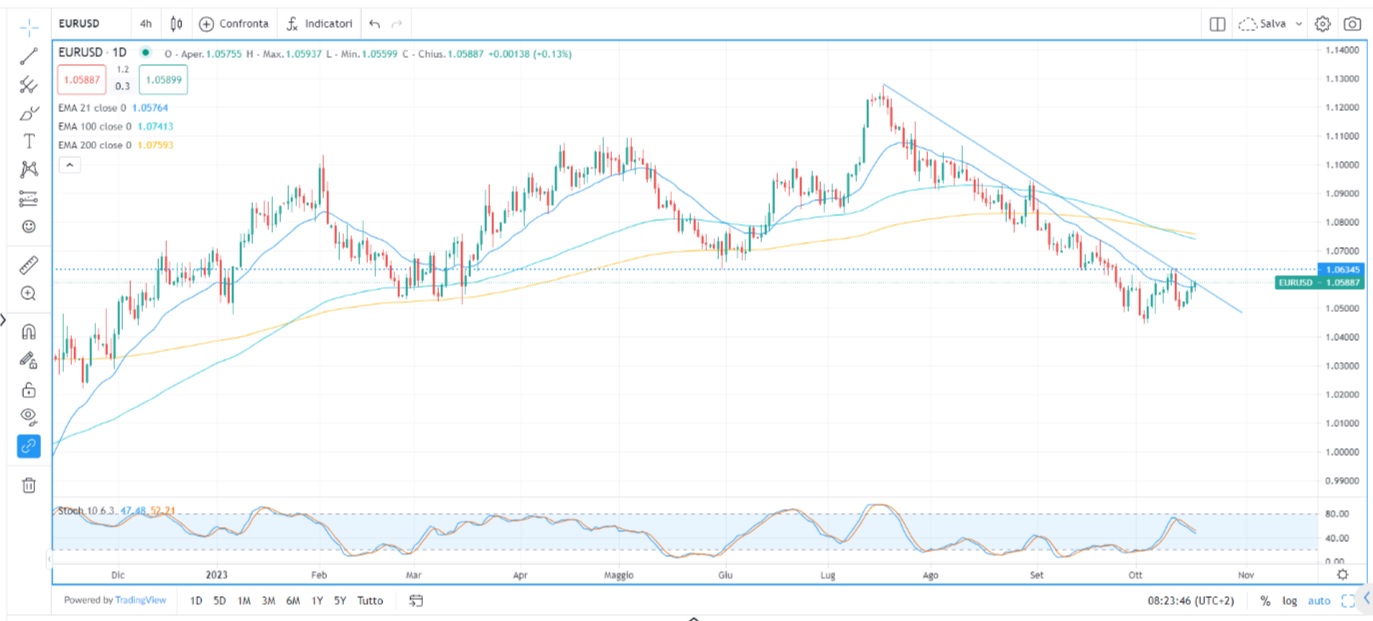
Task: Select the trend line drawing tool
Action: (x=29, y=56)
